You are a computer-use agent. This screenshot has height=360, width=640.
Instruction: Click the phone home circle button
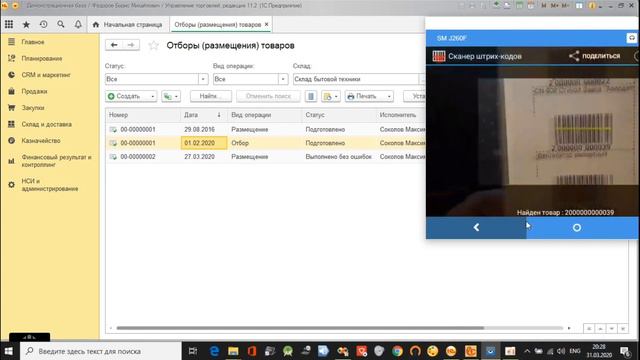tap(577, 228)
